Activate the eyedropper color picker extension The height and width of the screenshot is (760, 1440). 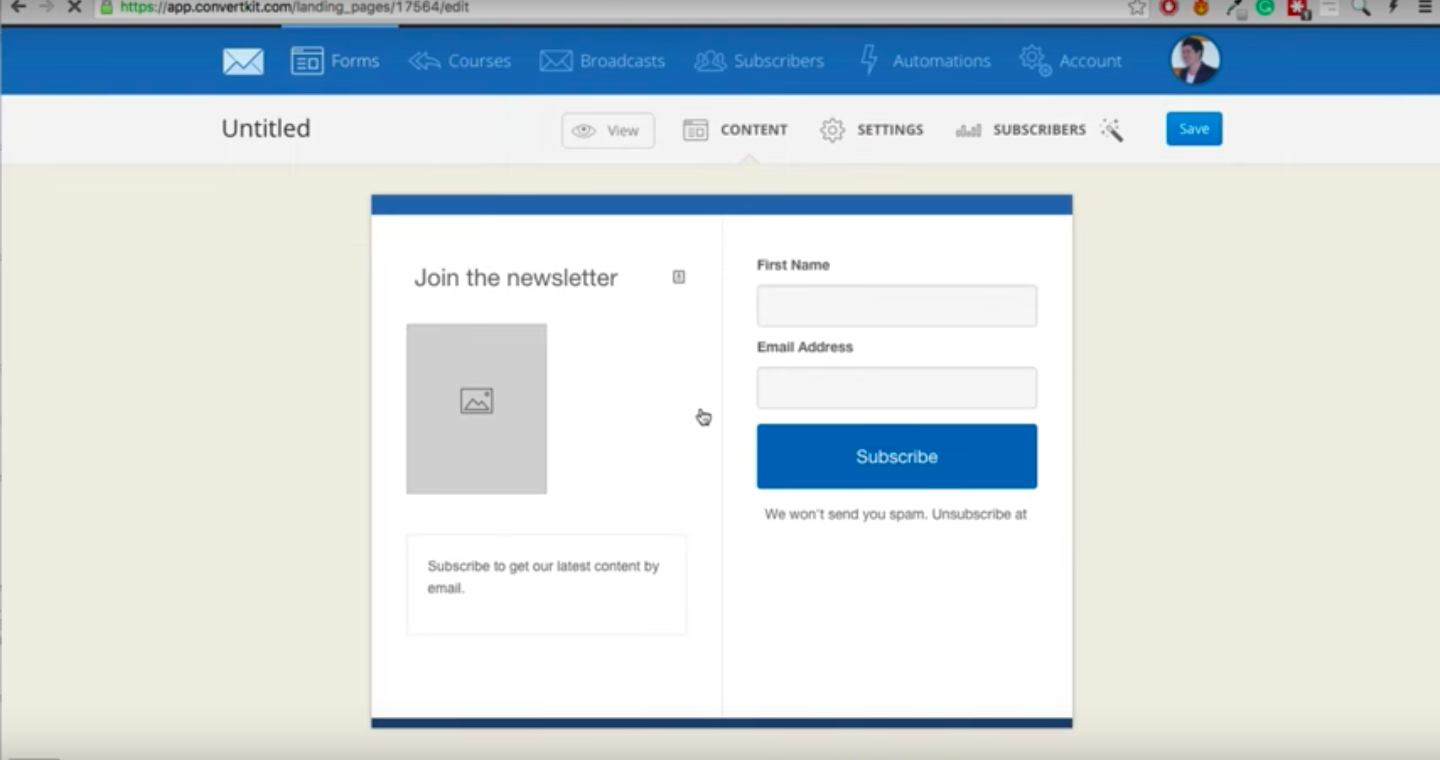point(1236,8)
